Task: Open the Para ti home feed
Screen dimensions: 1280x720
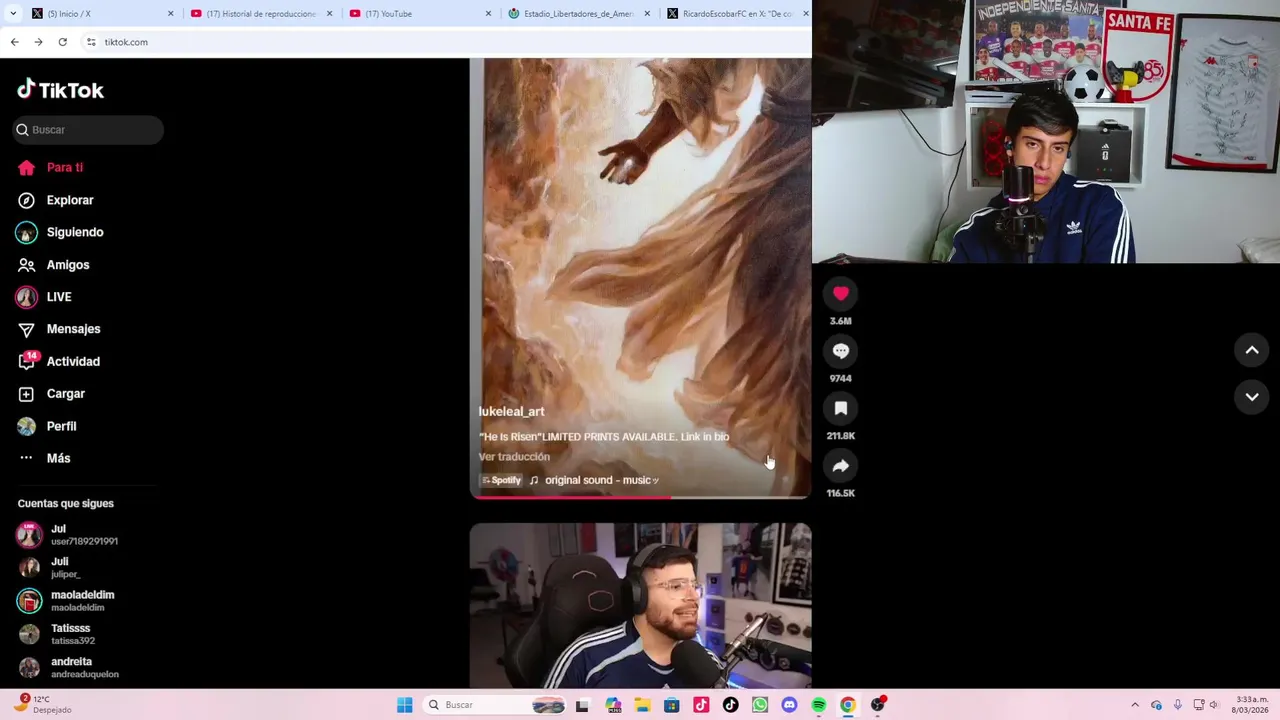Action: coord(50,168)
